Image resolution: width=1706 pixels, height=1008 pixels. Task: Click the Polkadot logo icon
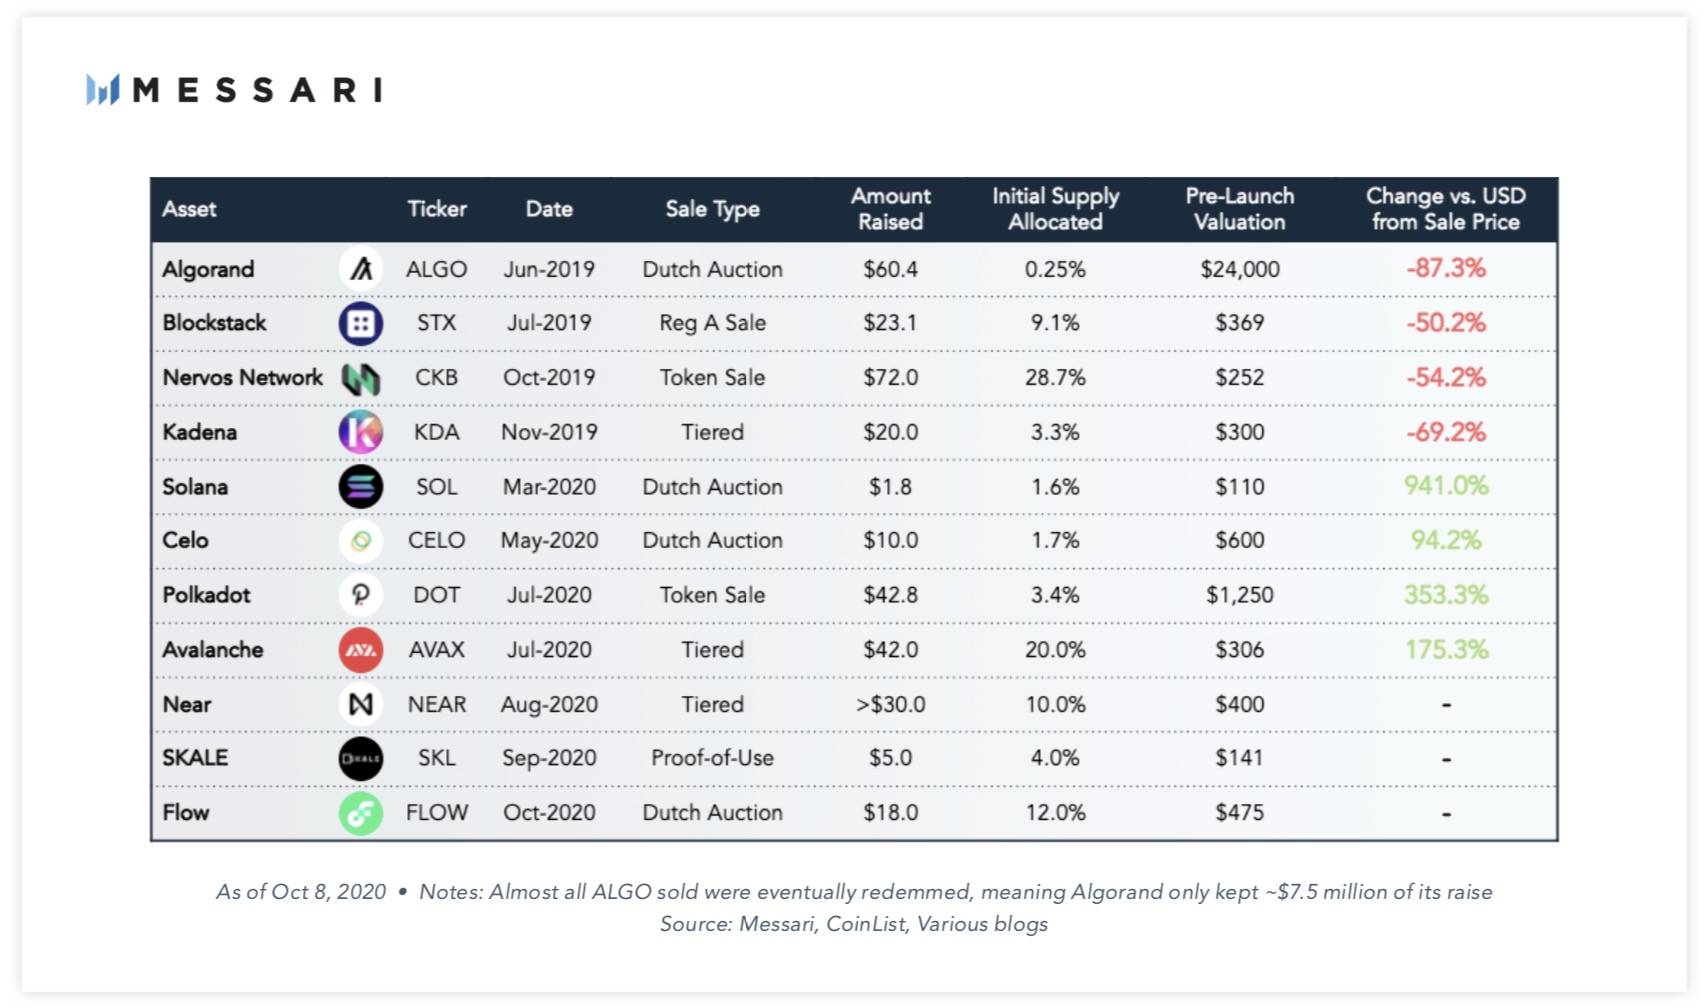(360, 595)
